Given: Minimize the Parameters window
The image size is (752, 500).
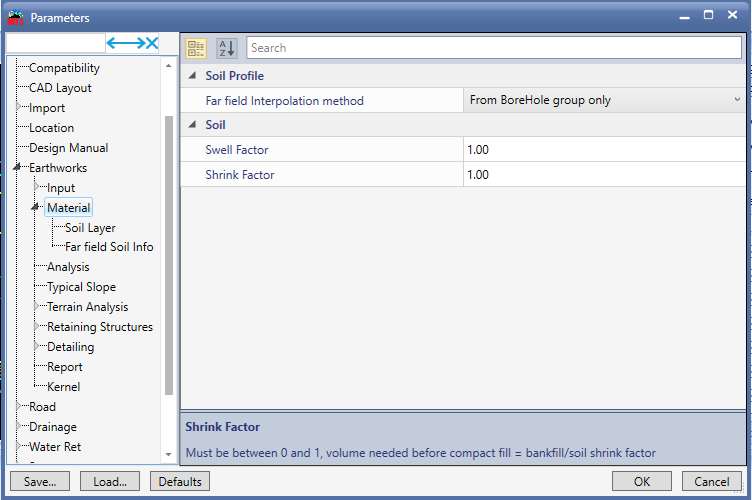Looking at the screenshot, I should pyautogui.click(x=684, y=17).
